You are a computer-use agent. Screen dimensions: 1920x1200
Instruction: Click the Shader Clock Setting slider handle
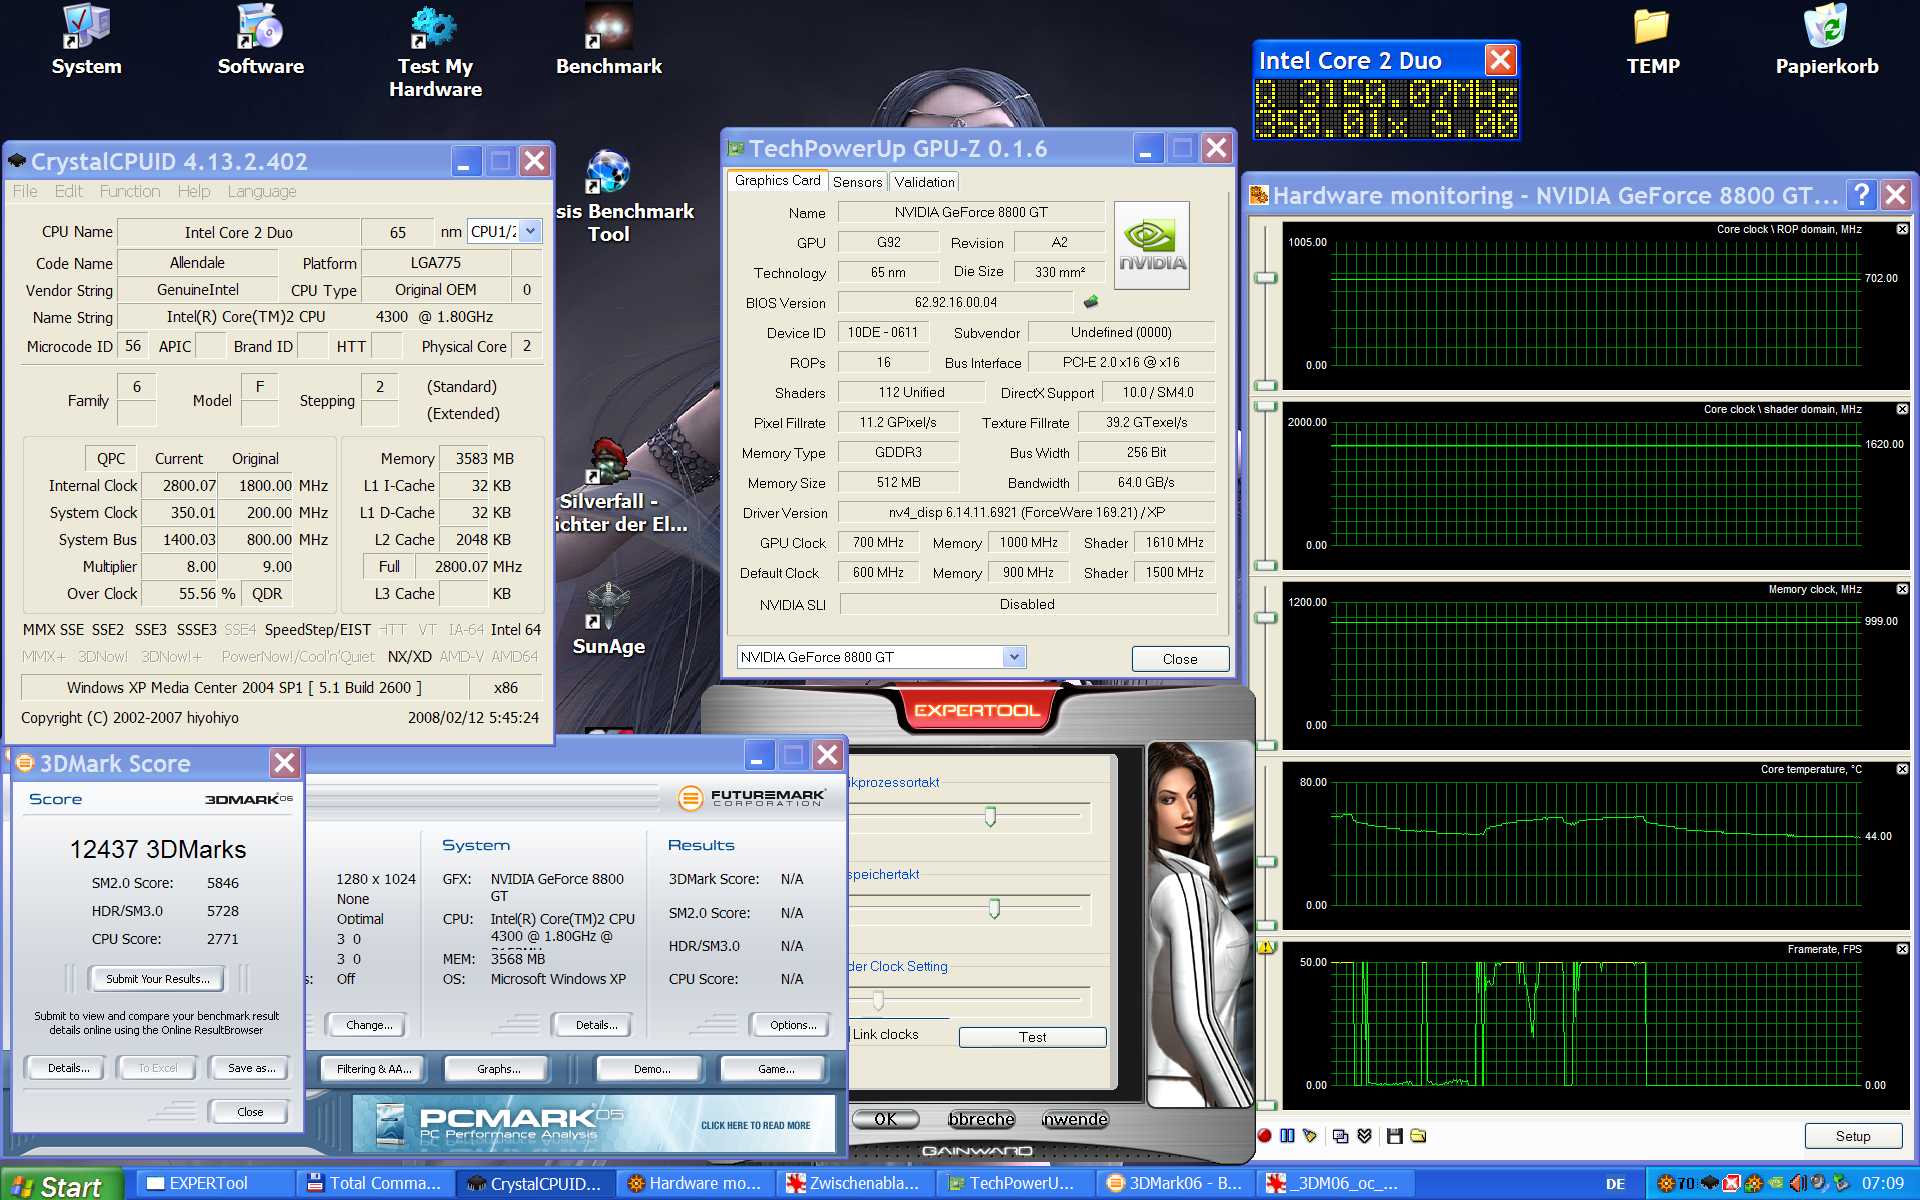878,1000
